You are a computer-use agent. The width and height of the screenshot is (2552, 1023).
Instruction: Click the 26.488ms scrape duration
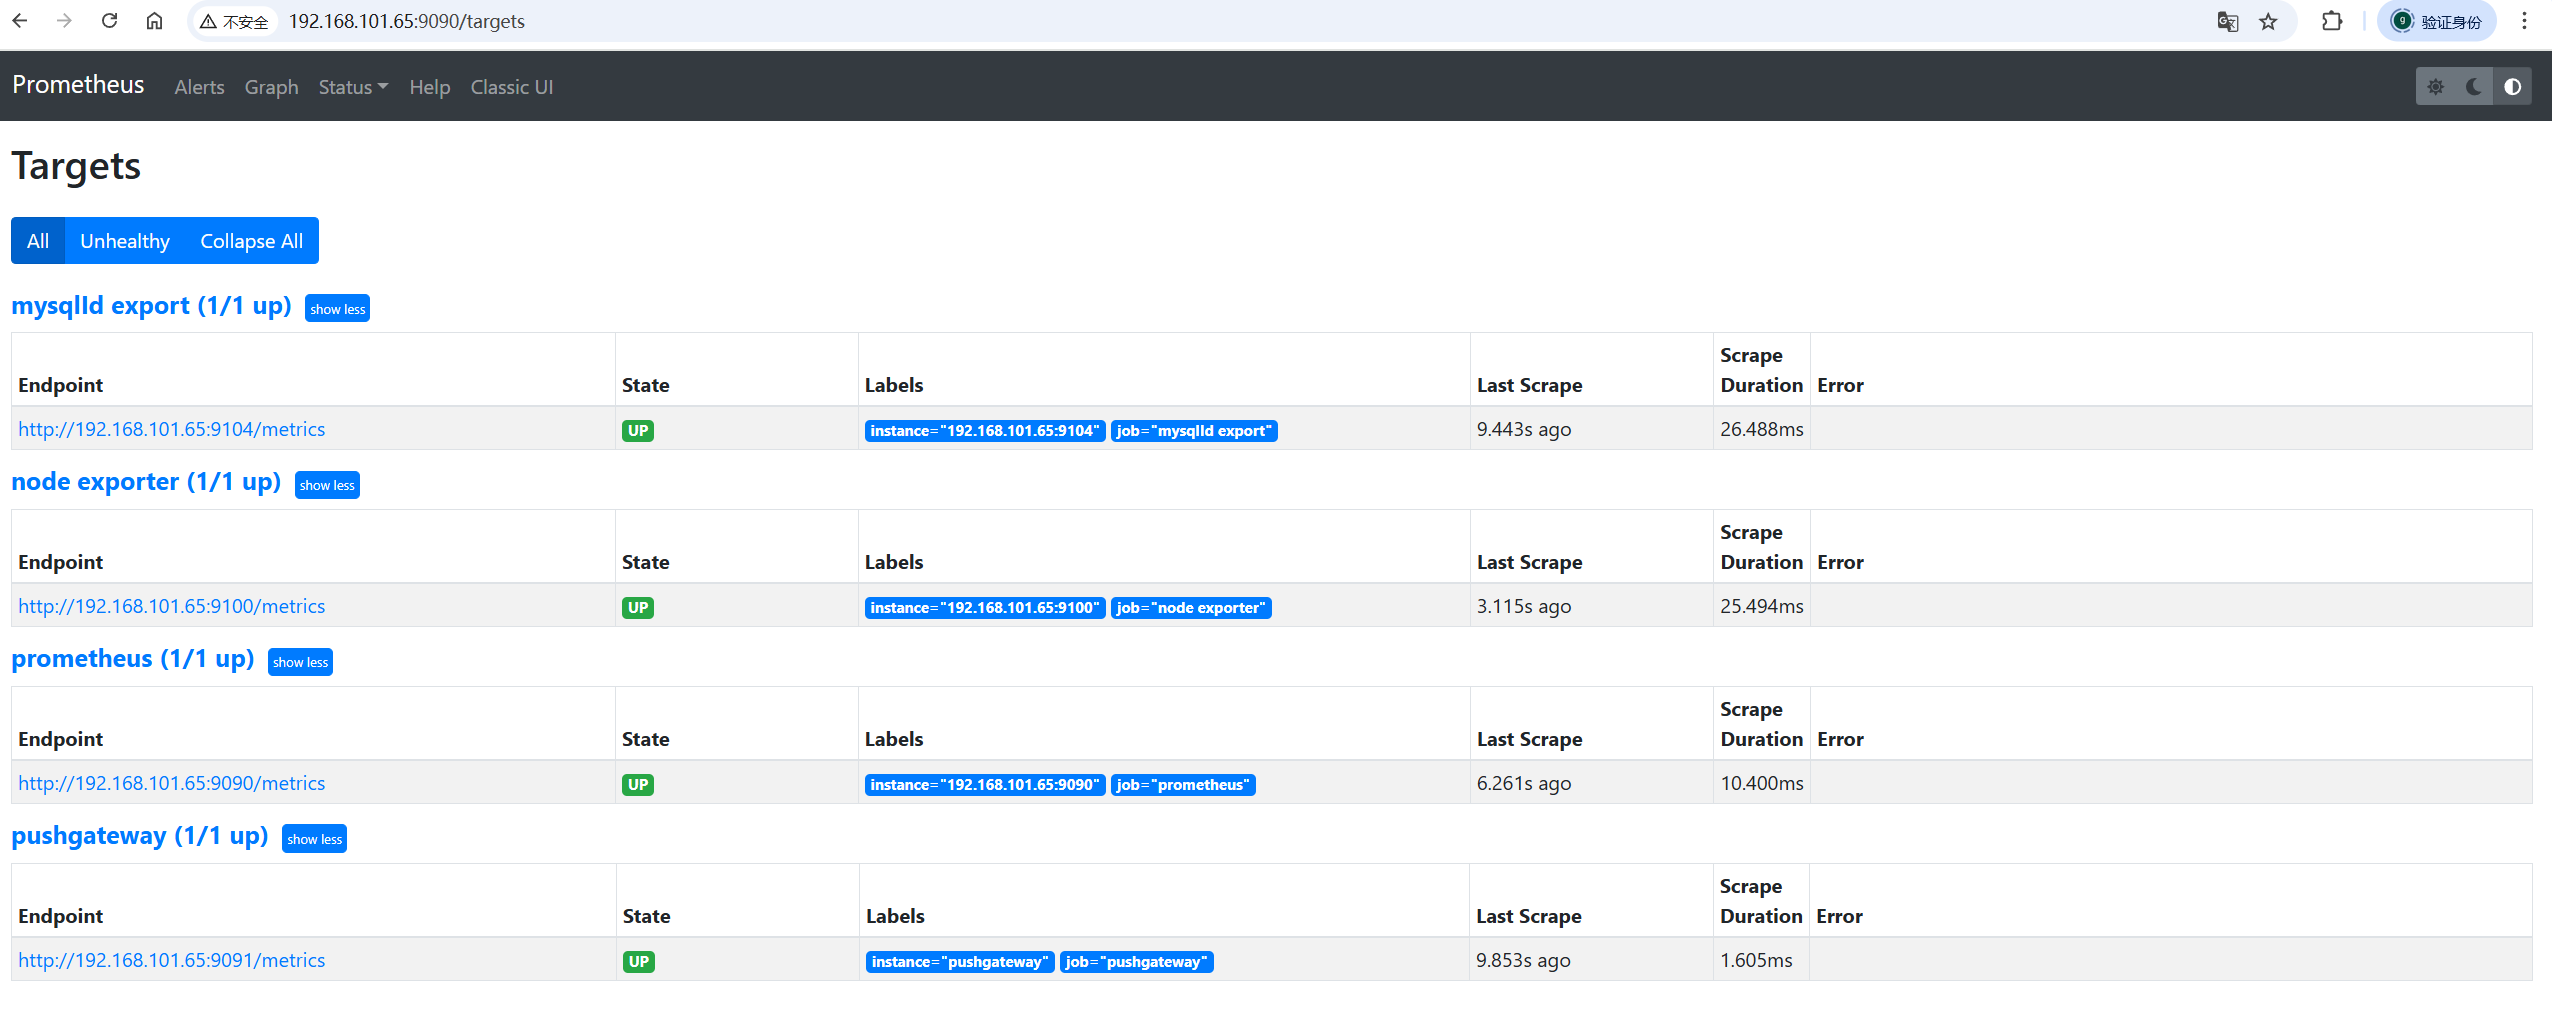click(x=1762, y=429)
